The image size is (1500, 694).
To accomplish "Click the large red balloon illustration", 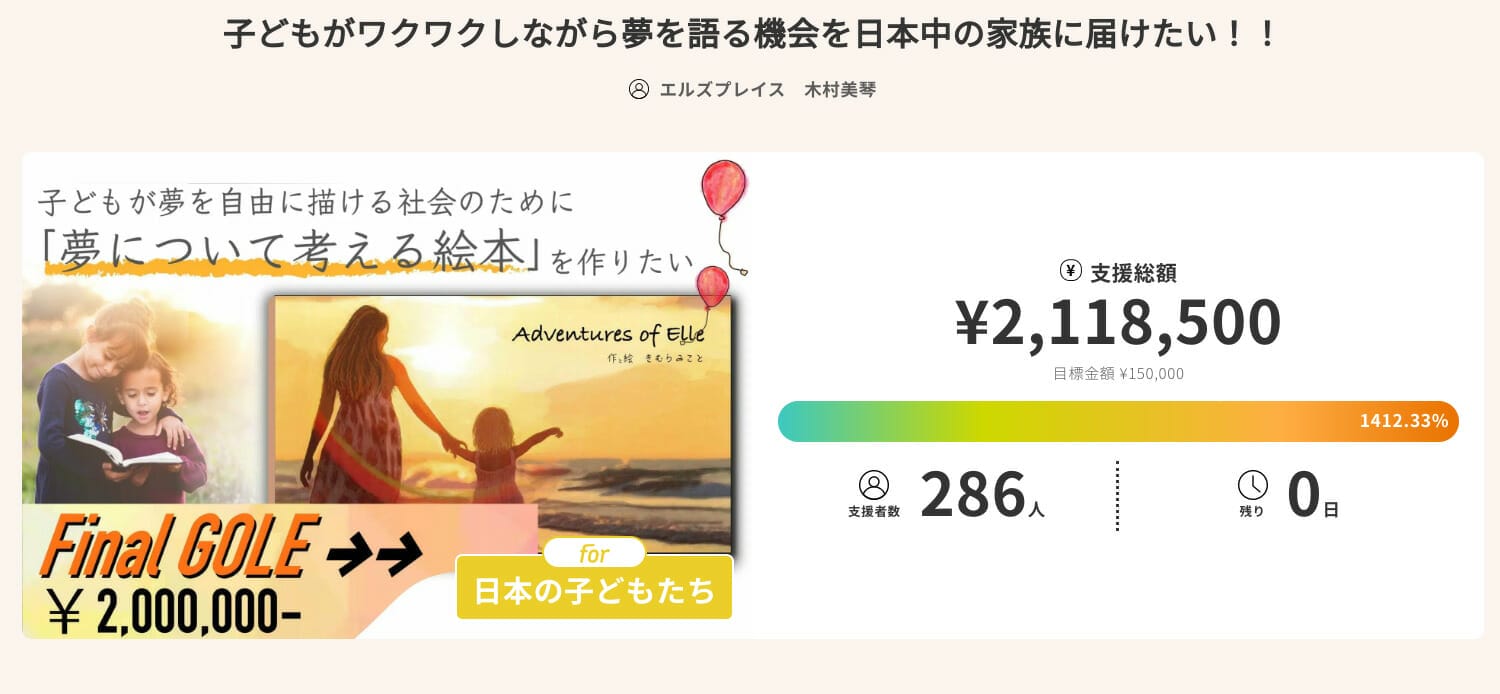I will point(724,189).
